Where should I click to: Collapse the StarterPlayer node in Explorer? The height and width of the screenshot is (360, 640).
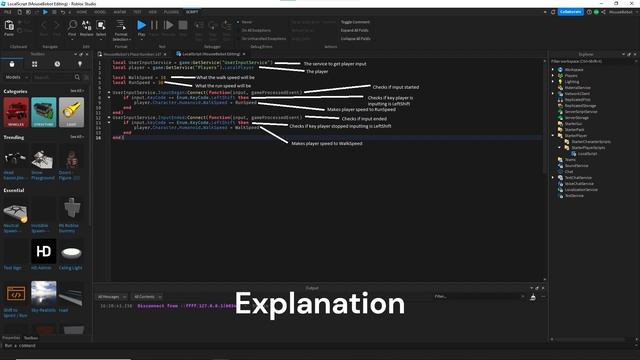[x=553, y=136]
